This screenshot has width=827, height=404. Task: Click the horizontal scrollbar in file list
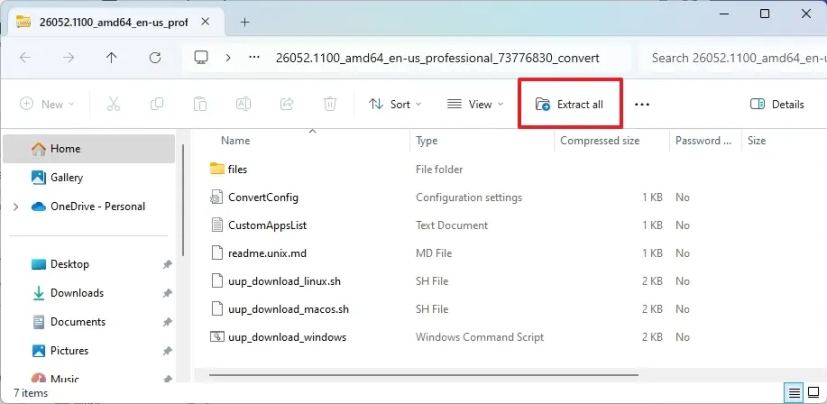(x=424, y=376)
